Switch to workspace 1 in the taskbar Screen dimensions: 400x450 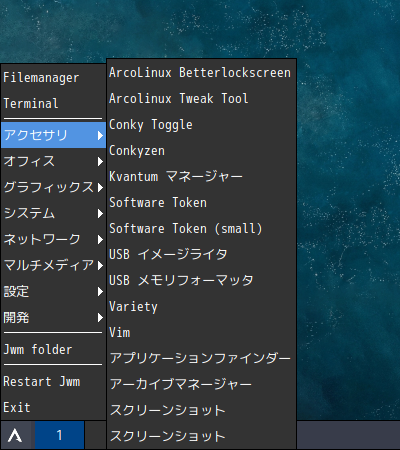59,435
